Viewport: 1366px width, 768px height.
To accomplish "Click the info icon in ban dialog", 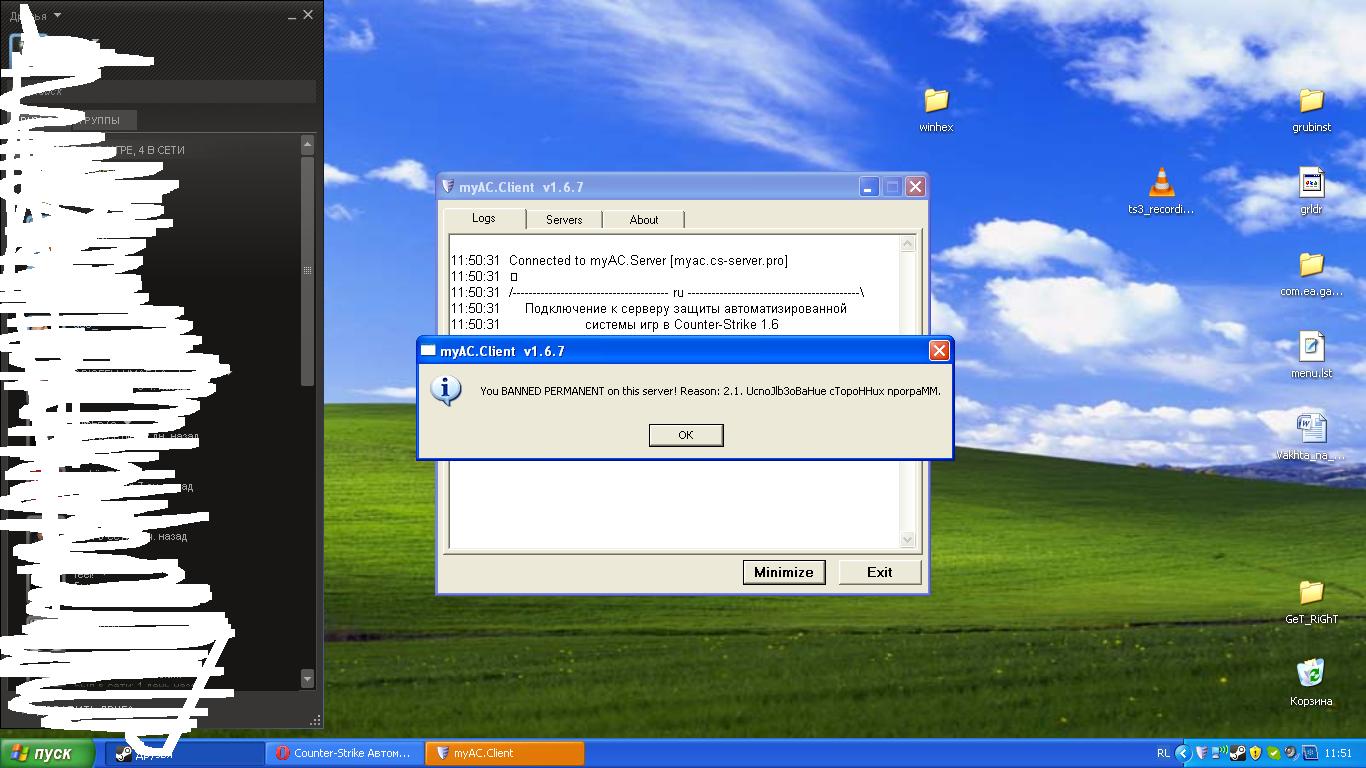I will (446, 390).
